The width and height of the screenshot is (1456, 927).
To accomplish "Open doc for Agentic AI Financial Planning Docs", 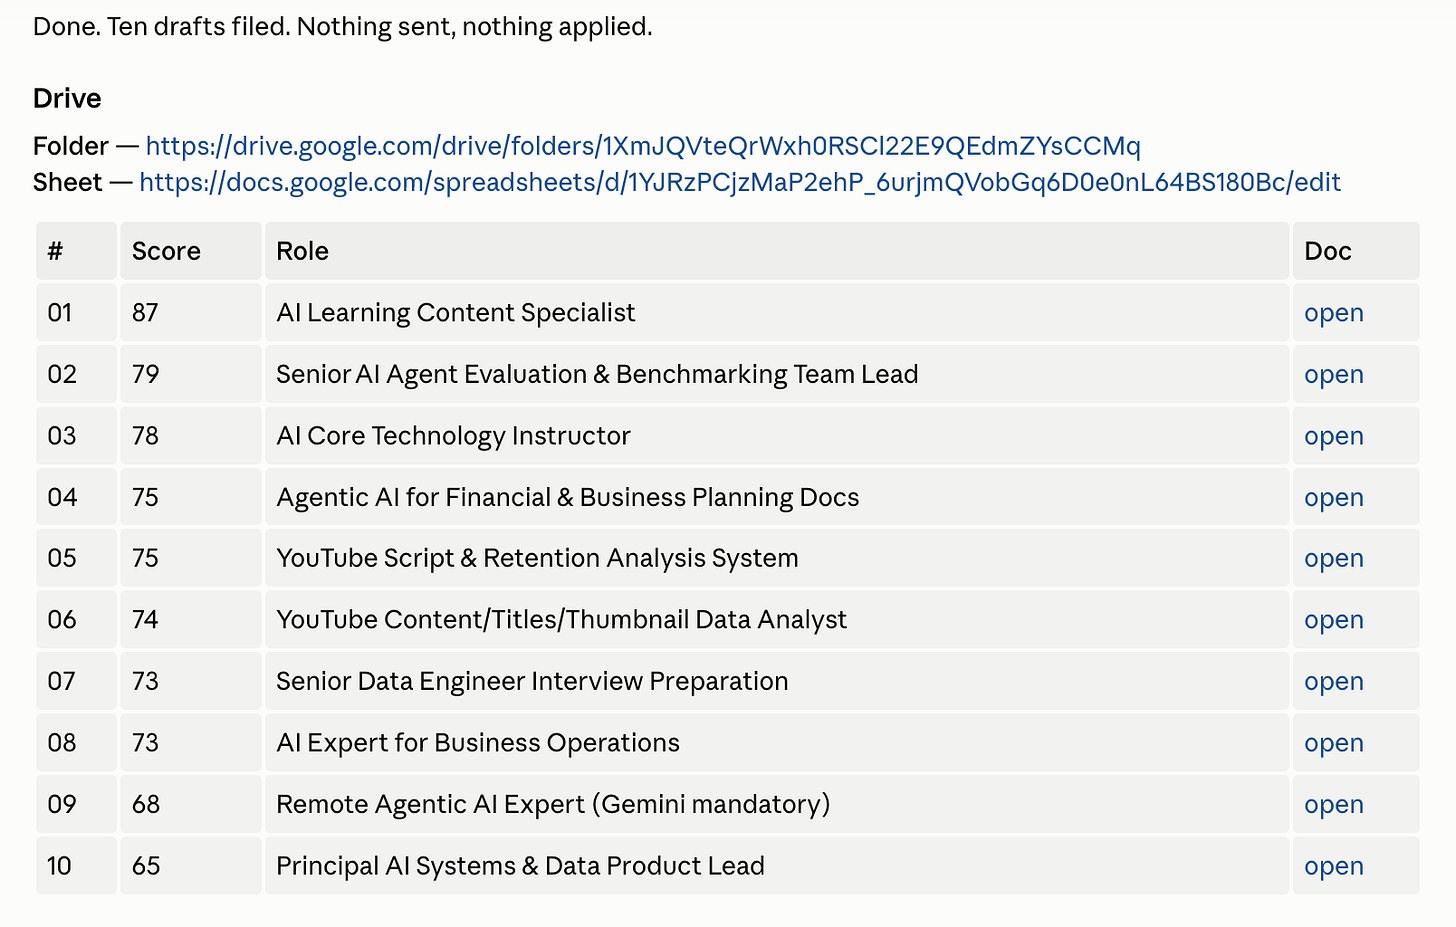I will 1334,497.
